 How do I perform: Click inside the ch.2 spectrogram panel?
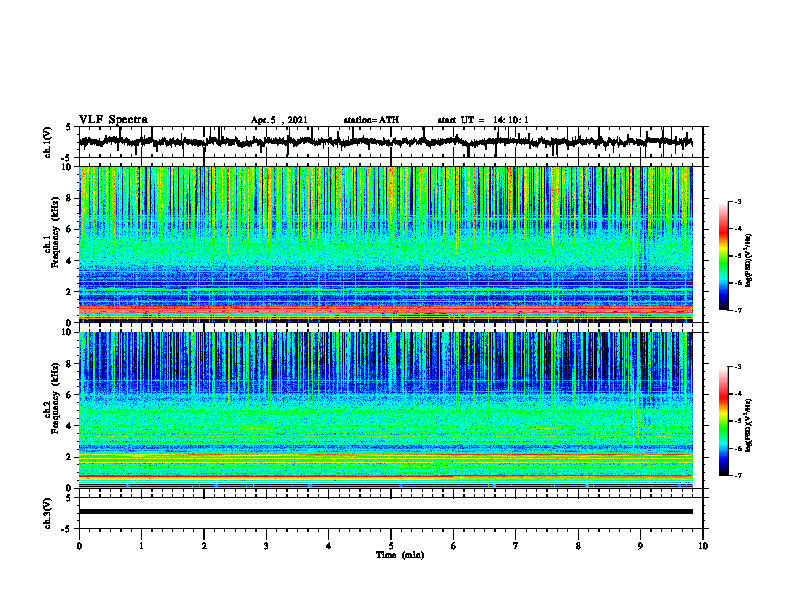(385, 410)
